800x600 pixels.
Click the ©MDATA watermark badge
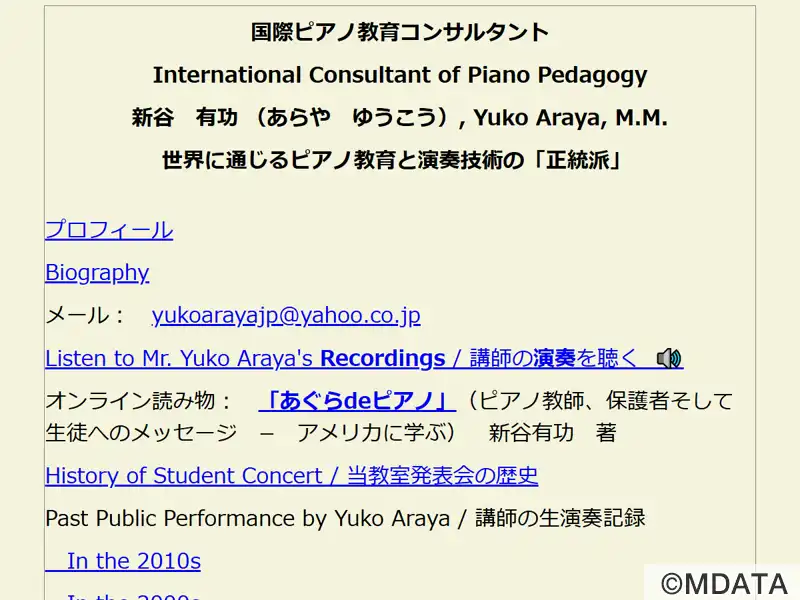tap(725, 583)
